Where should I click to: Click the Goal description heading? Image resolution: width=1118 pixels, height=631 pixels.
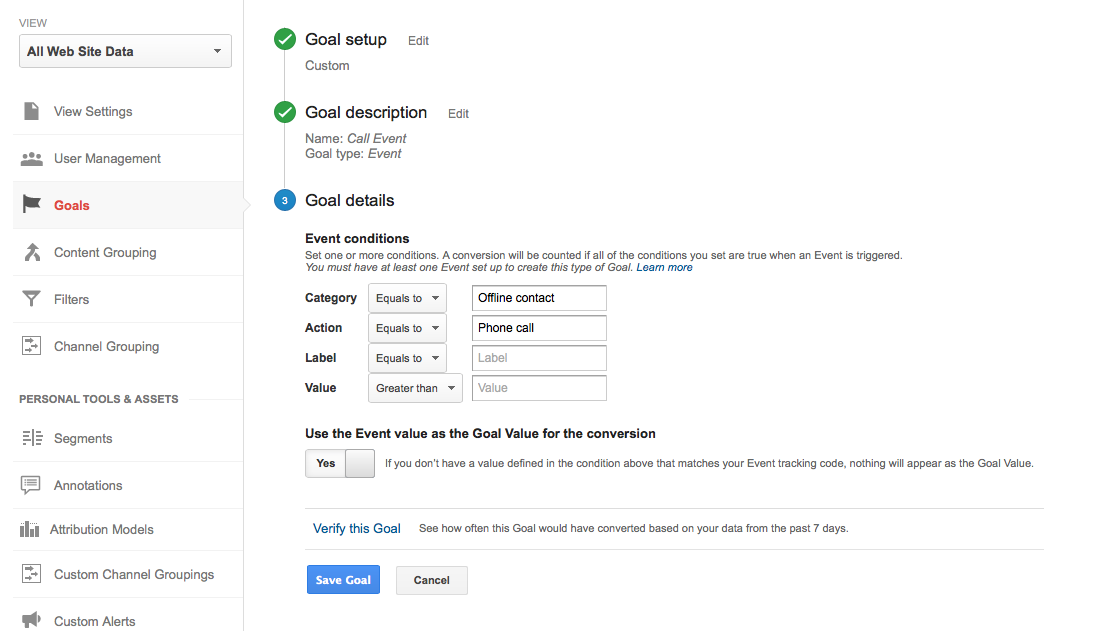click(x=366, y=112)
